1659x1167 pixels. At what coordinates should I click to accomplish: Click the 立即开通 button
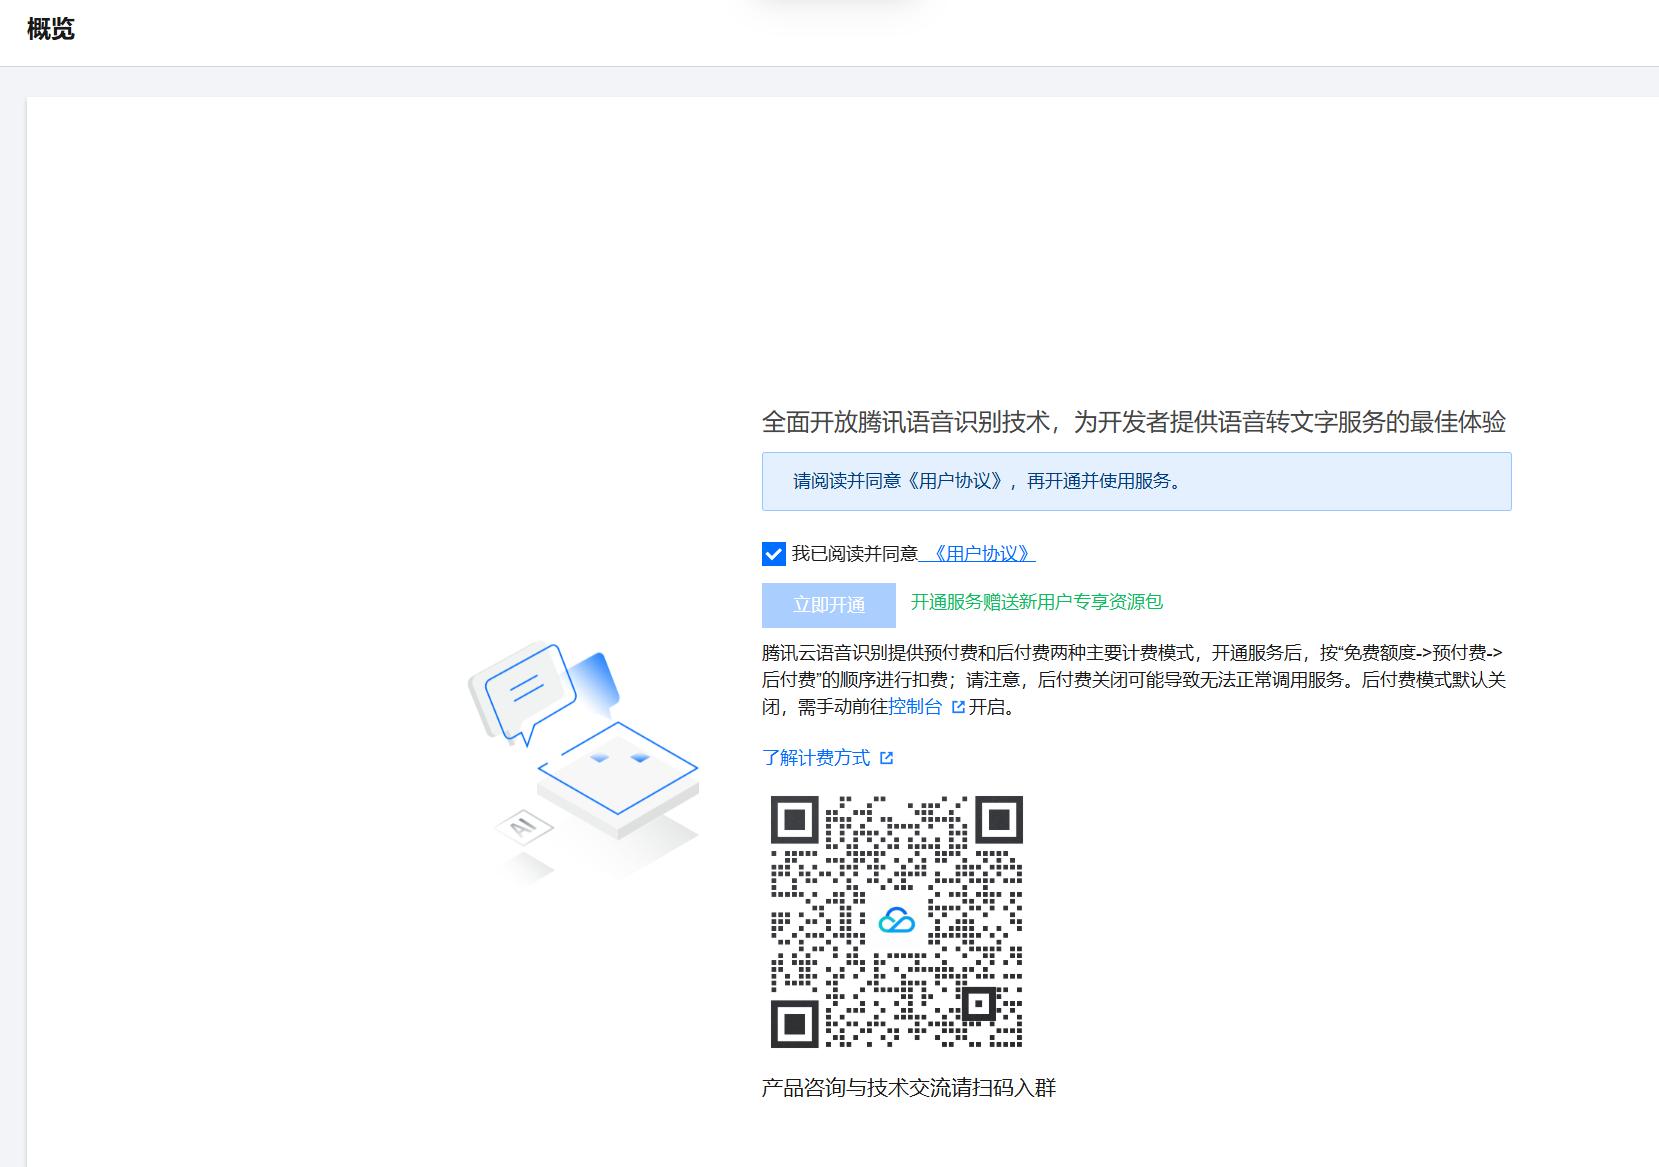coord(829,605)
